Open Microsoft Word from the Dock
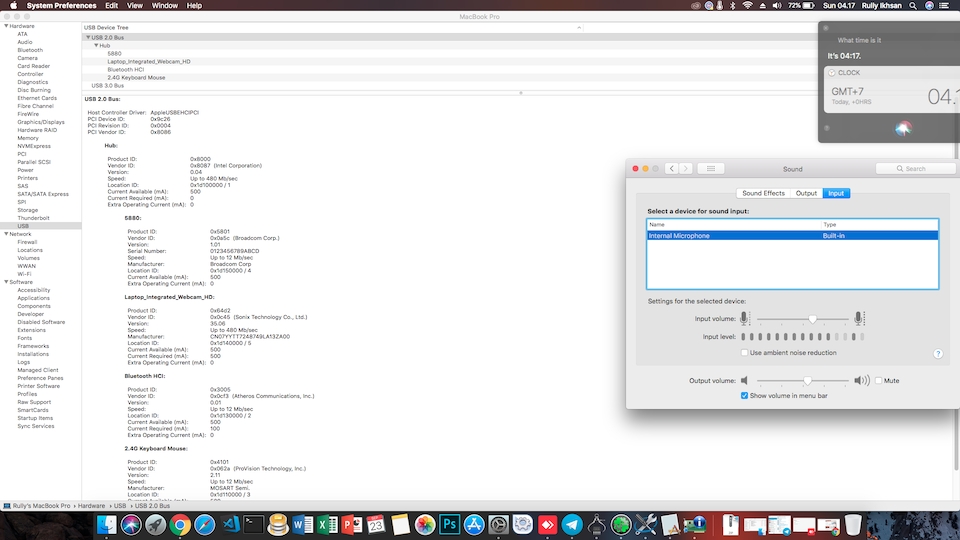960x540 pixels. 302,525
